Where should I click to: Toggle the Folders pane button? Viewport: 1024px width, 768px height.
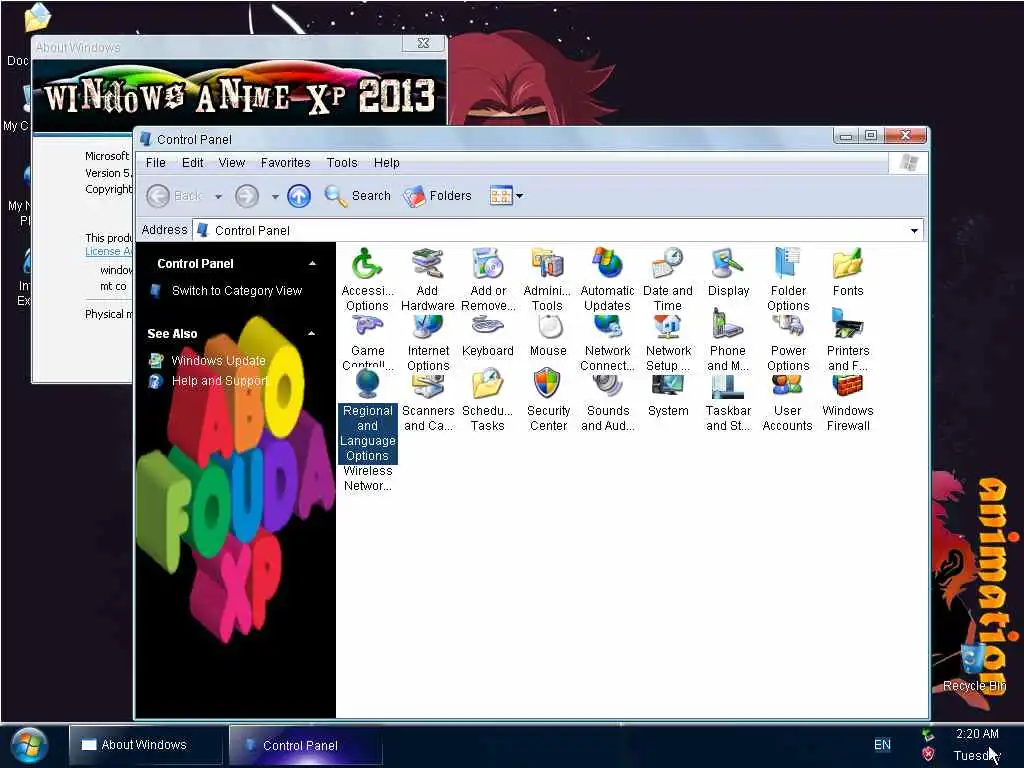tap(437, 196)
